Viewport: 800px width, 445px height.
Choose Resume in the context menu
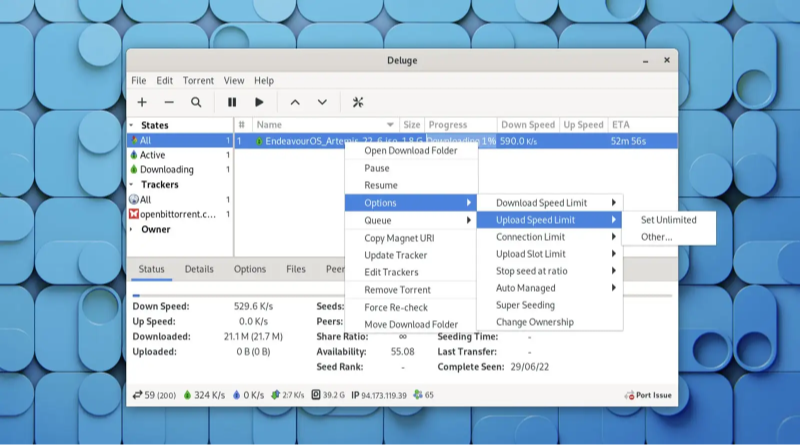411,185
